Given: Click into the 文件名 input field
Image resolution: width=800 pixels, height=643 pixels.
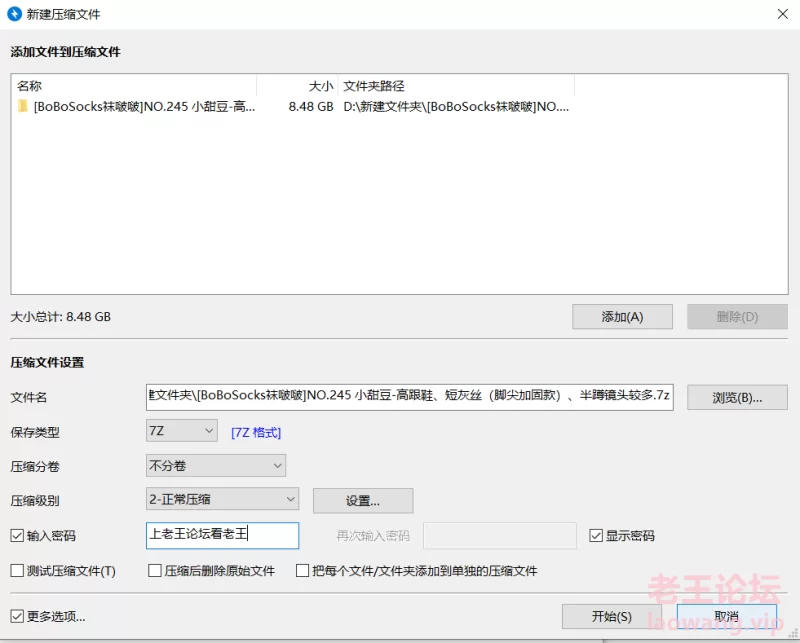Looking at the screenshot, I should tap(410, 397).
